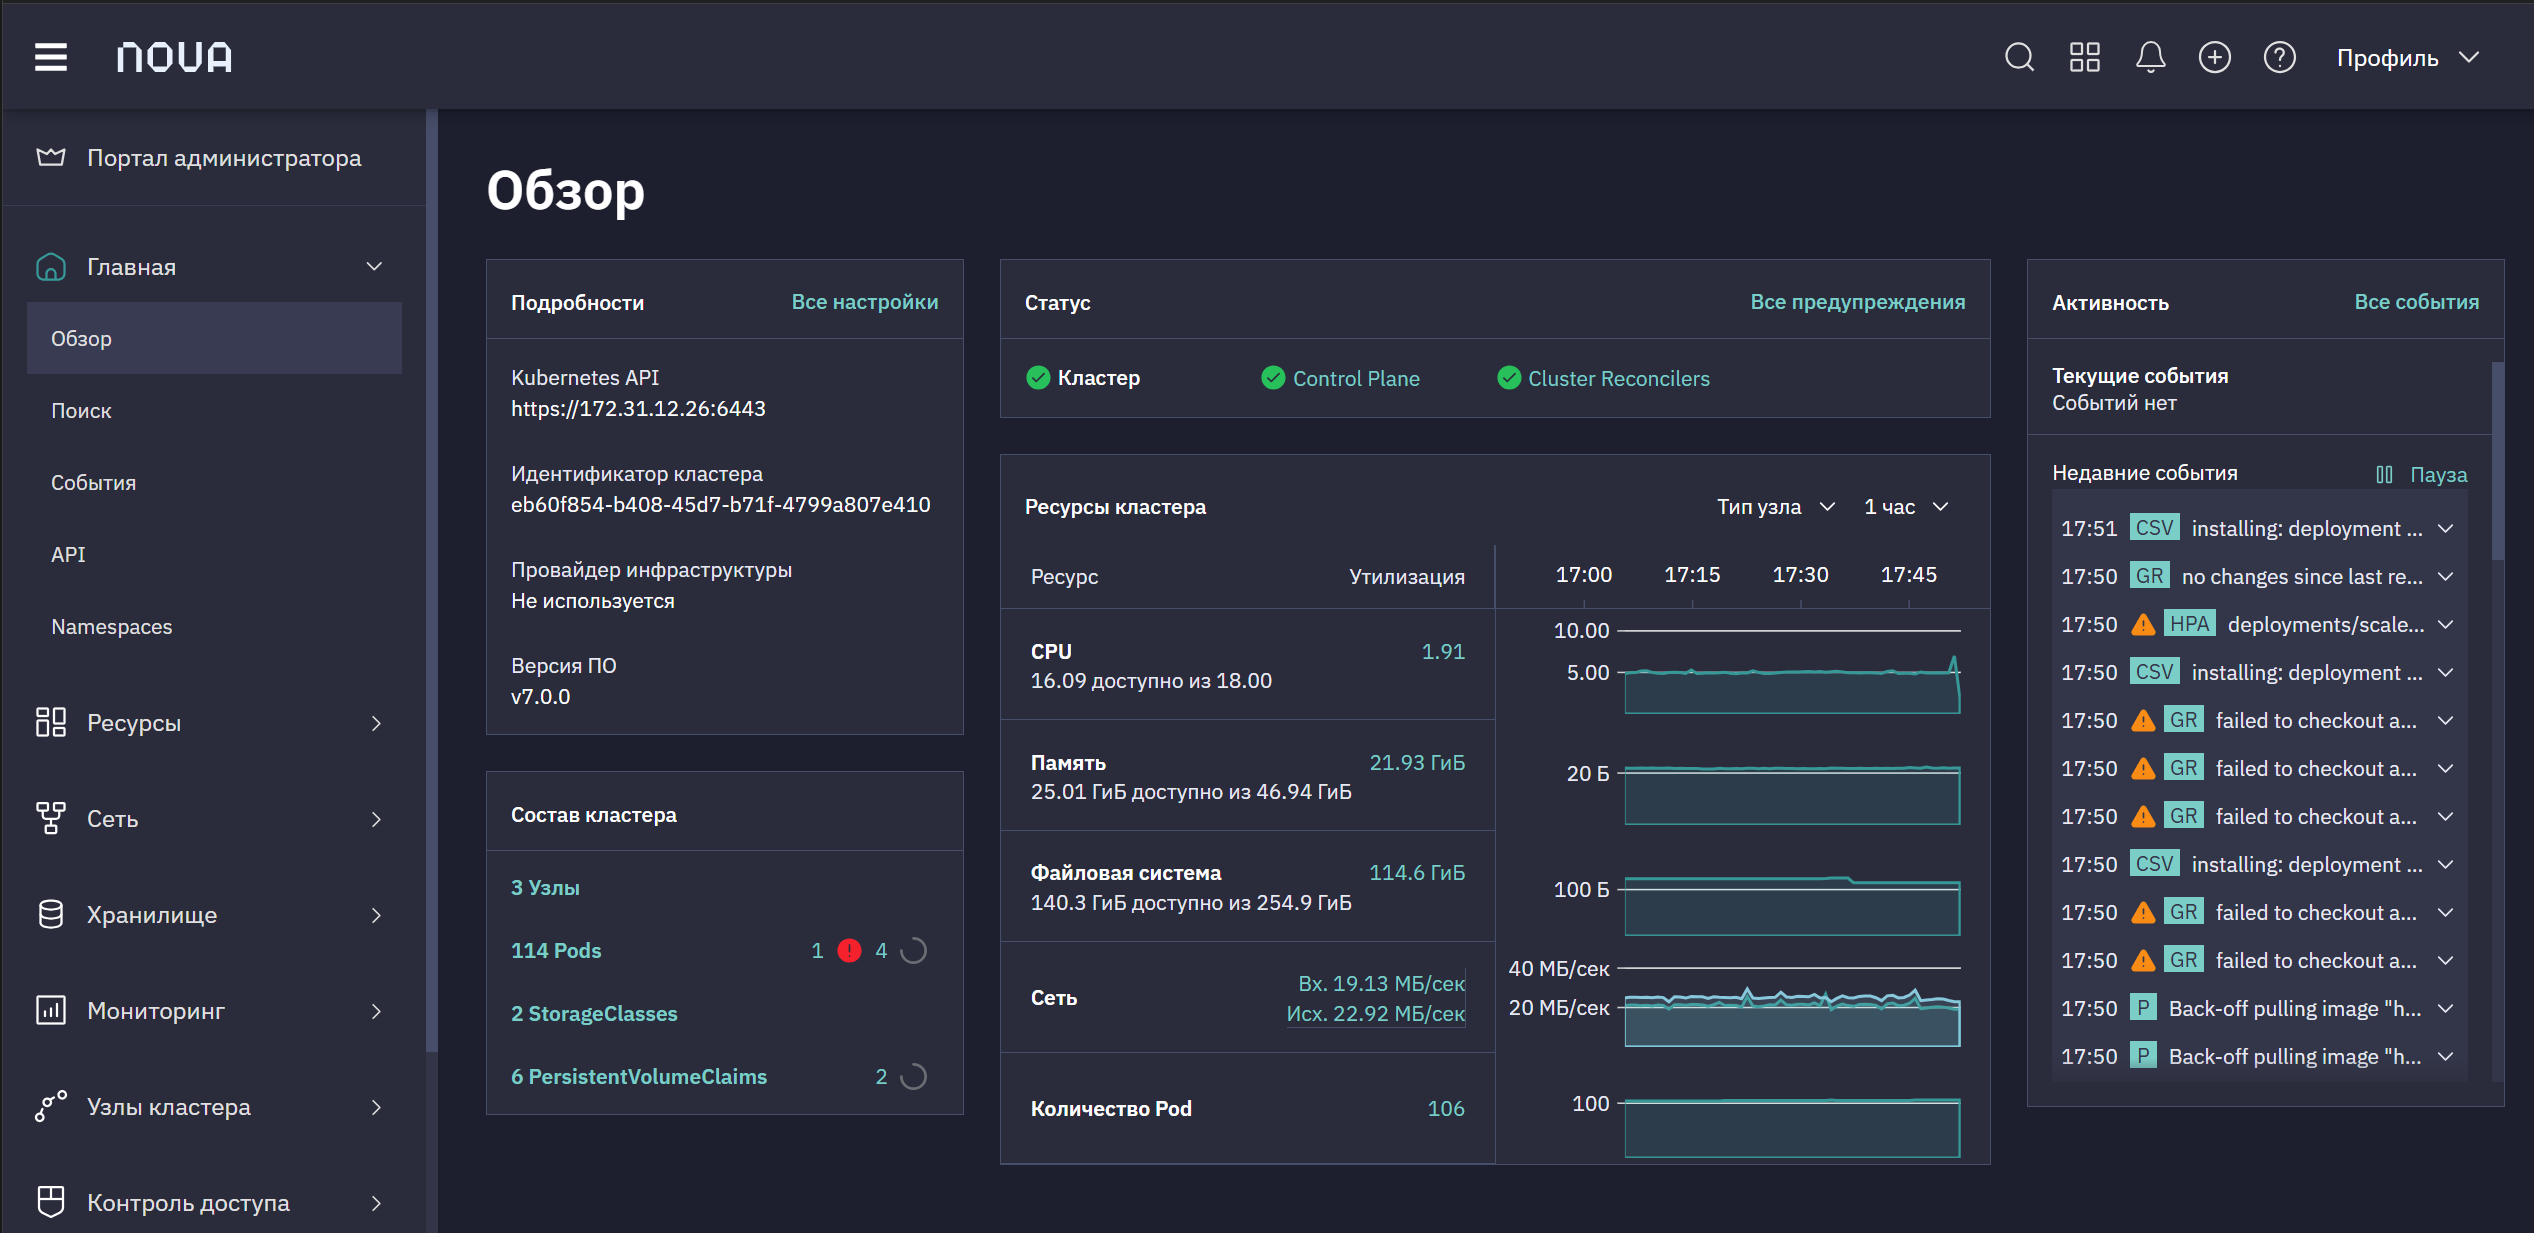This screenshot has height=1233, width=2534.
Task: Click the plus circle add icon
Action: (x=2215, y=57)
